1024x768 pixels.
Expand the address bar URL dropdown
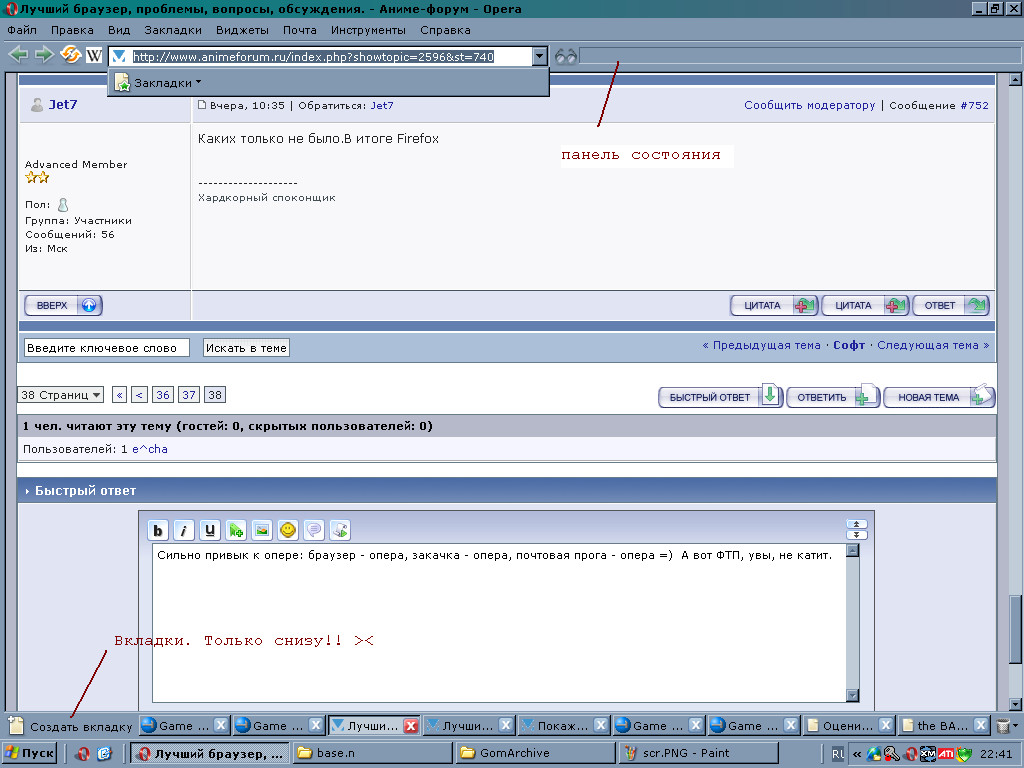[540, 57]
